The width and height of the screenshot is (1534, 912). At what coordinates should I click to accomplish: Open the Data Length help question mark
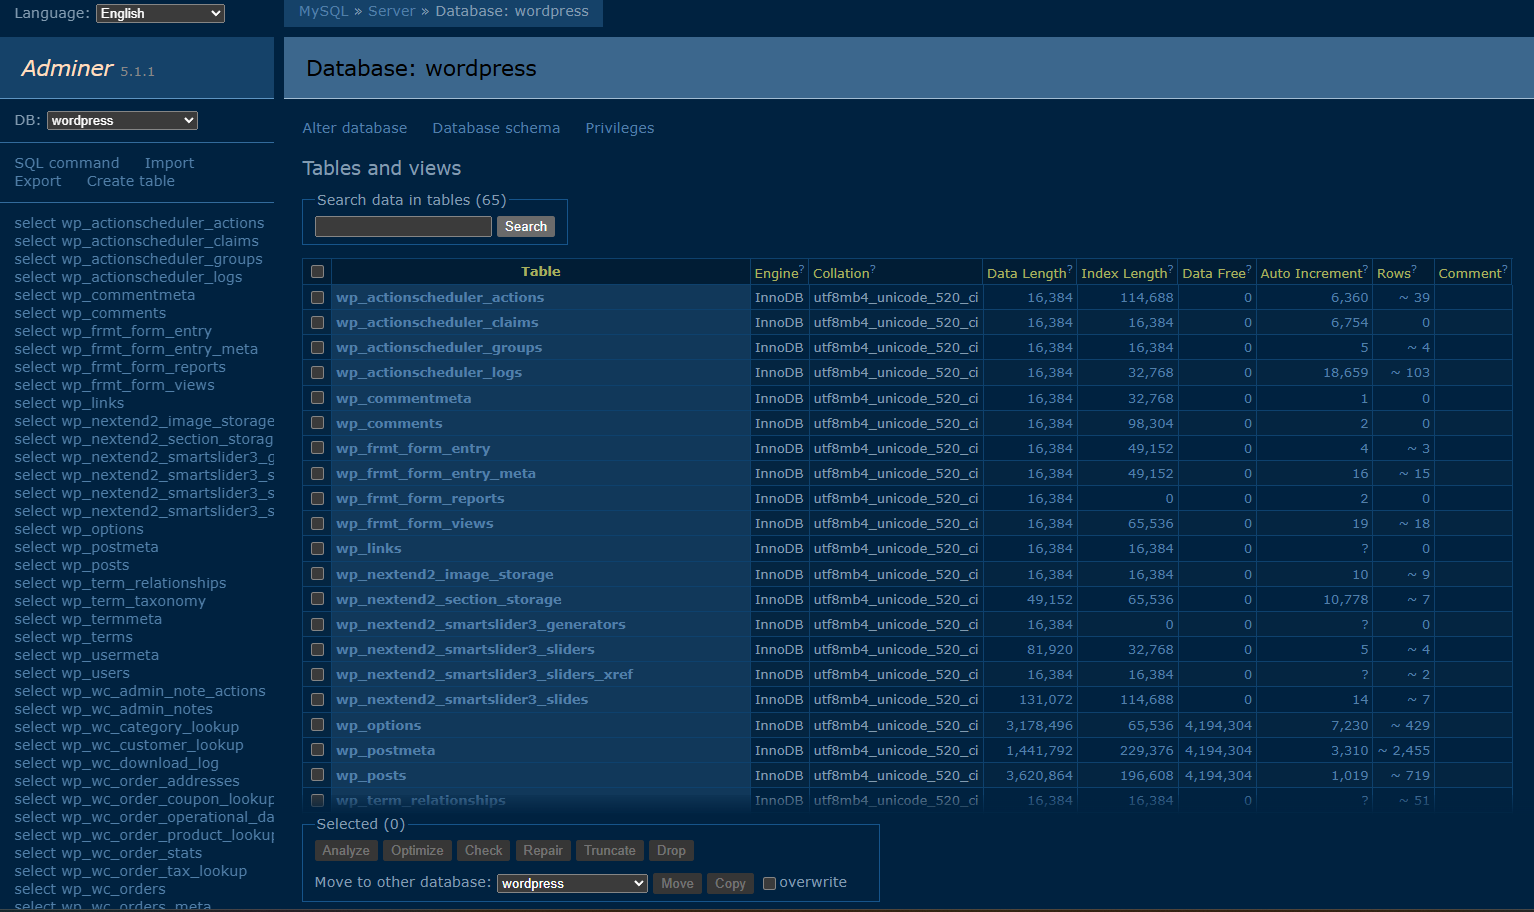1070,269
